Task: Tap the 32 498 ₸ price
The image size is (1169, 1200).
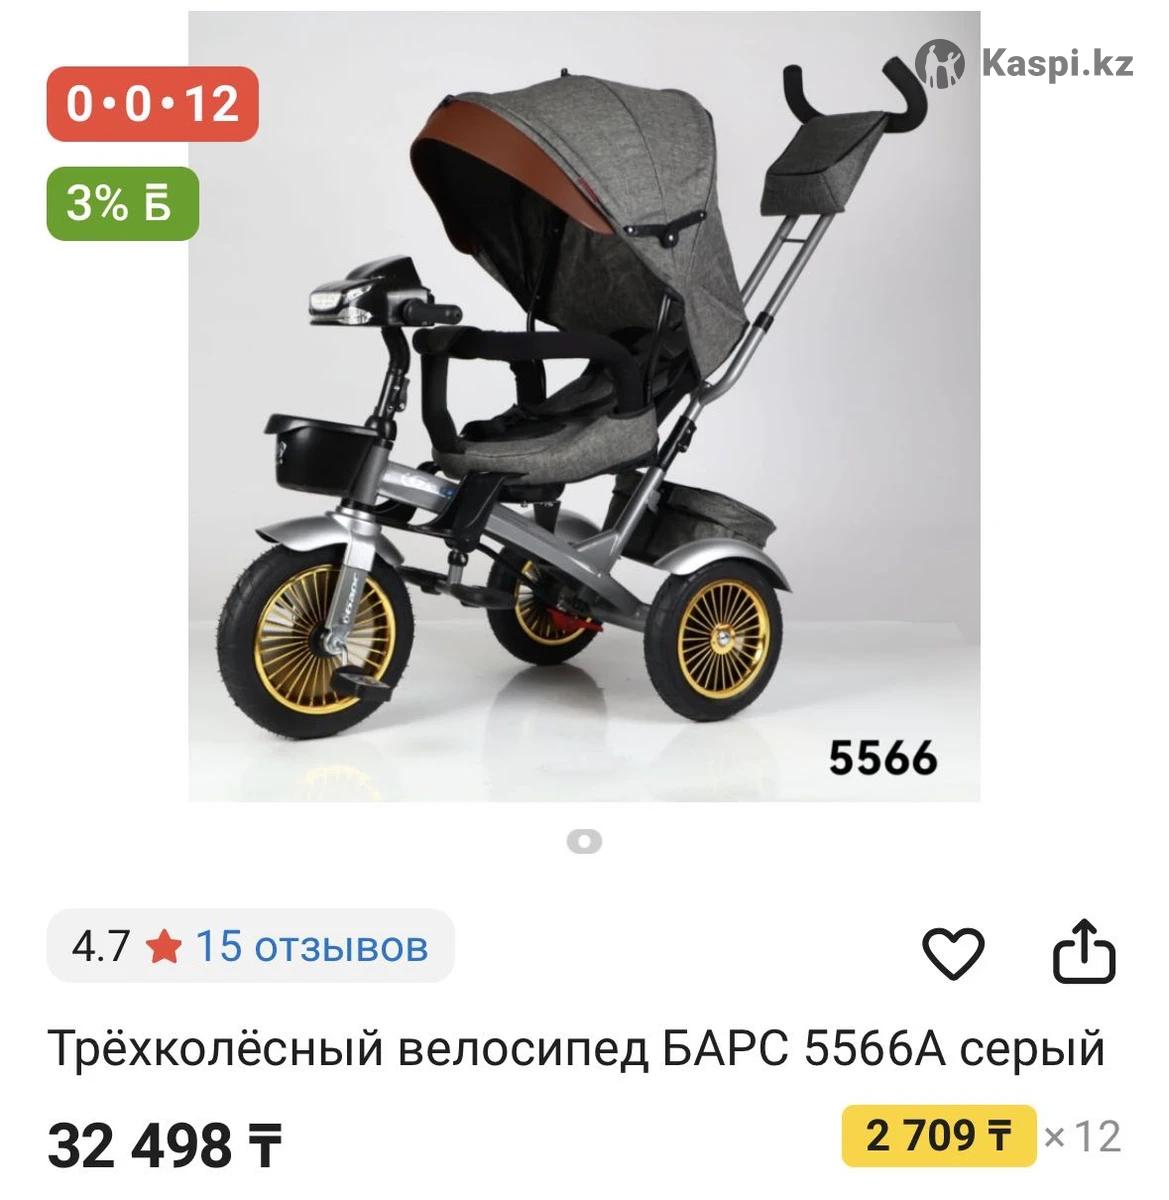Action: 166,1144
